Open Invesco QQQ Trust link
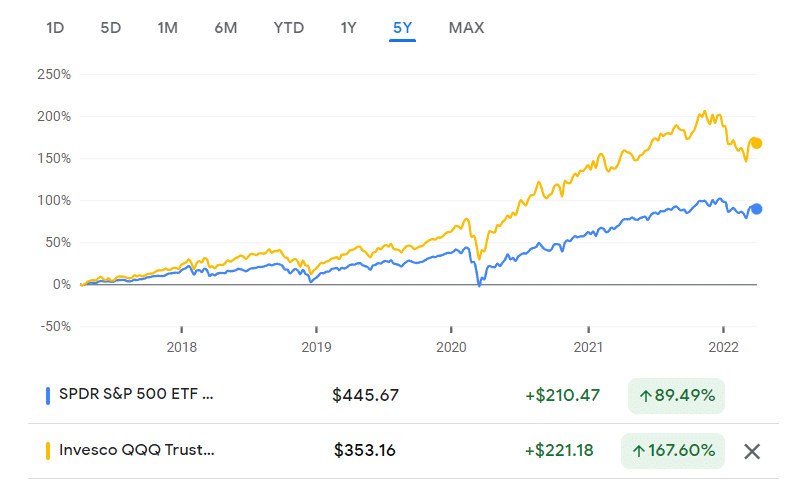Image resolution: width=809 pixels, height=490 pixels. 138,450
